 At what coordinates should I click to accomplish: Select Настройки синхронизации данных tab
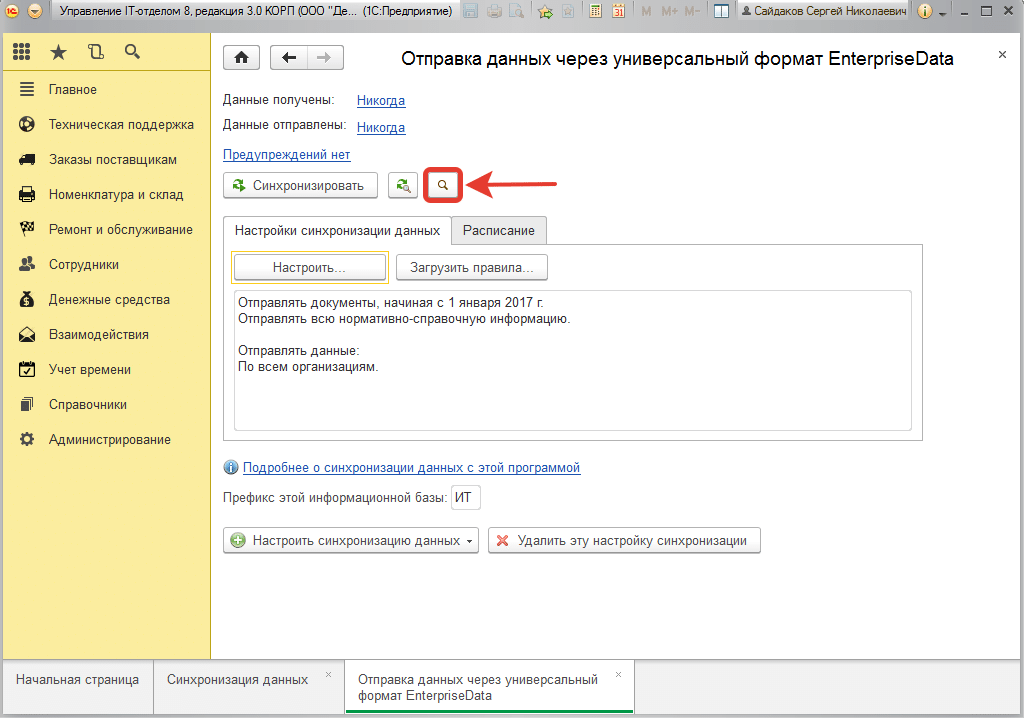click(x=337, y=231)
